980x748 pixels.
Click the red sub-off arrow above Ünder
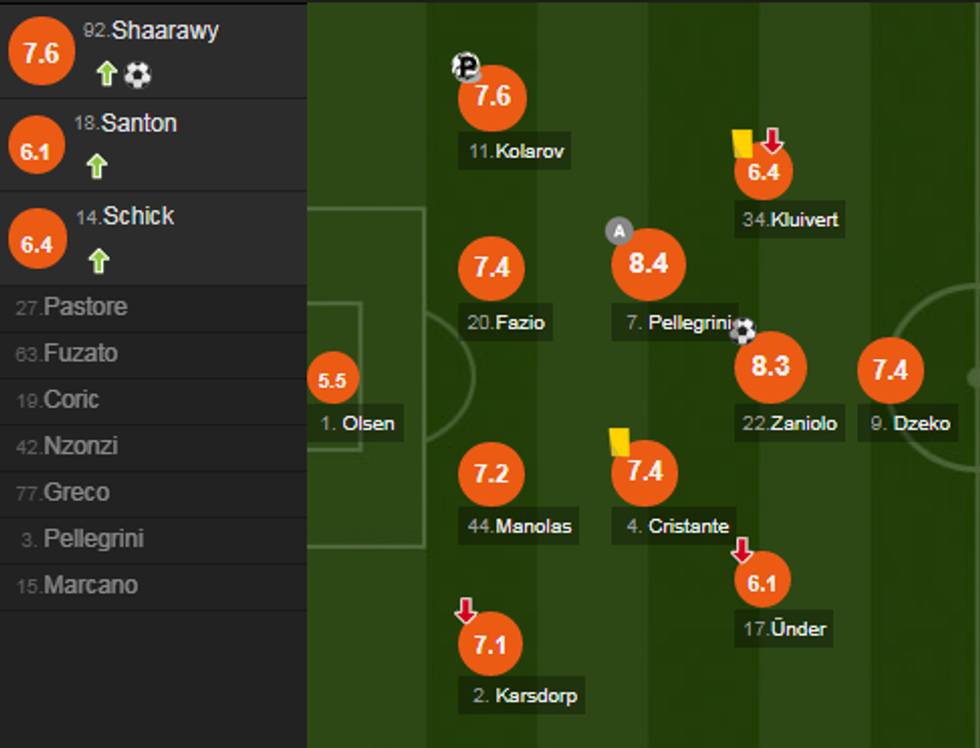[x=741, y=550]
